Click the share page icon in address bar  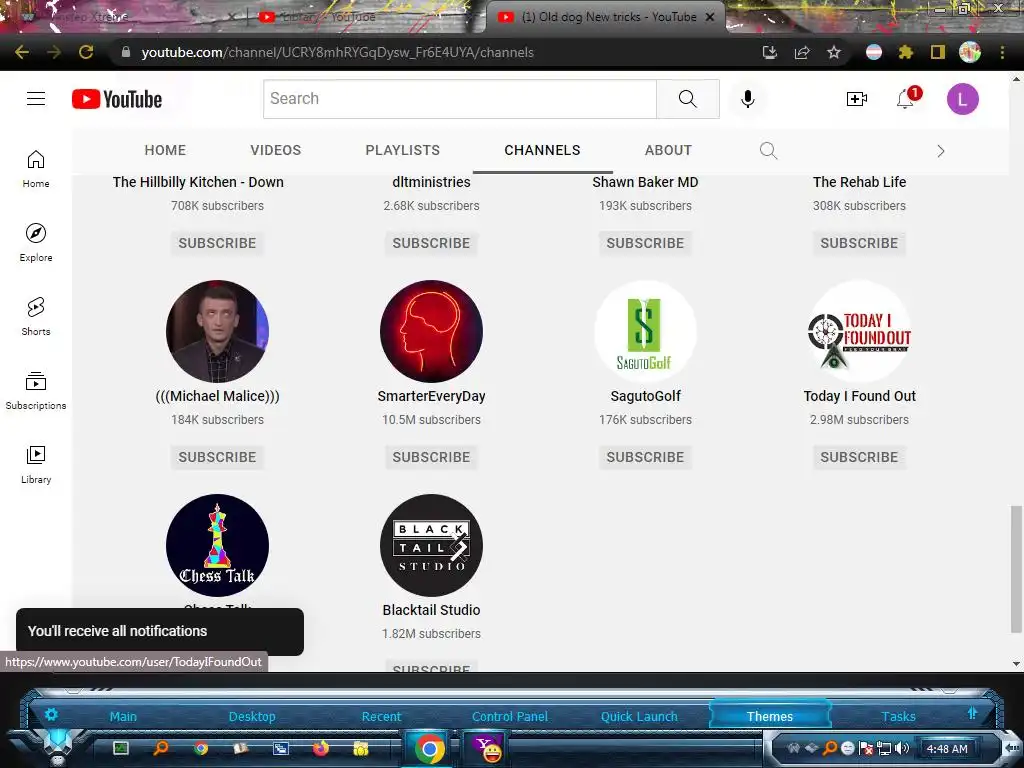coord(802,52)
